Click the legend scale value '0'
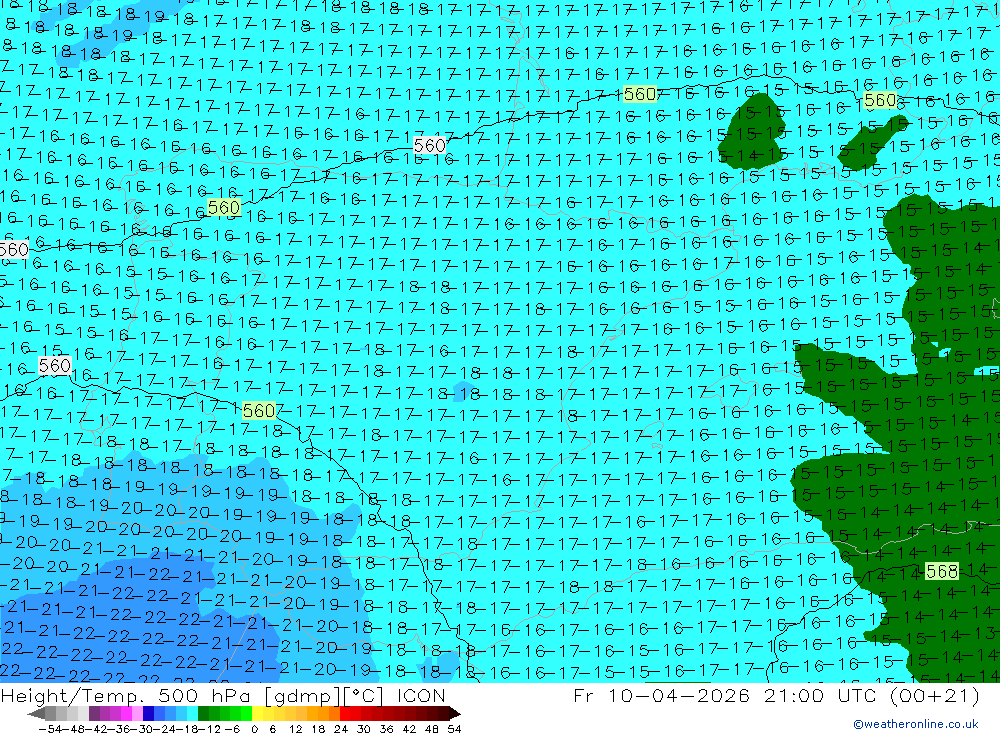1000x733 pixels. 254,729
